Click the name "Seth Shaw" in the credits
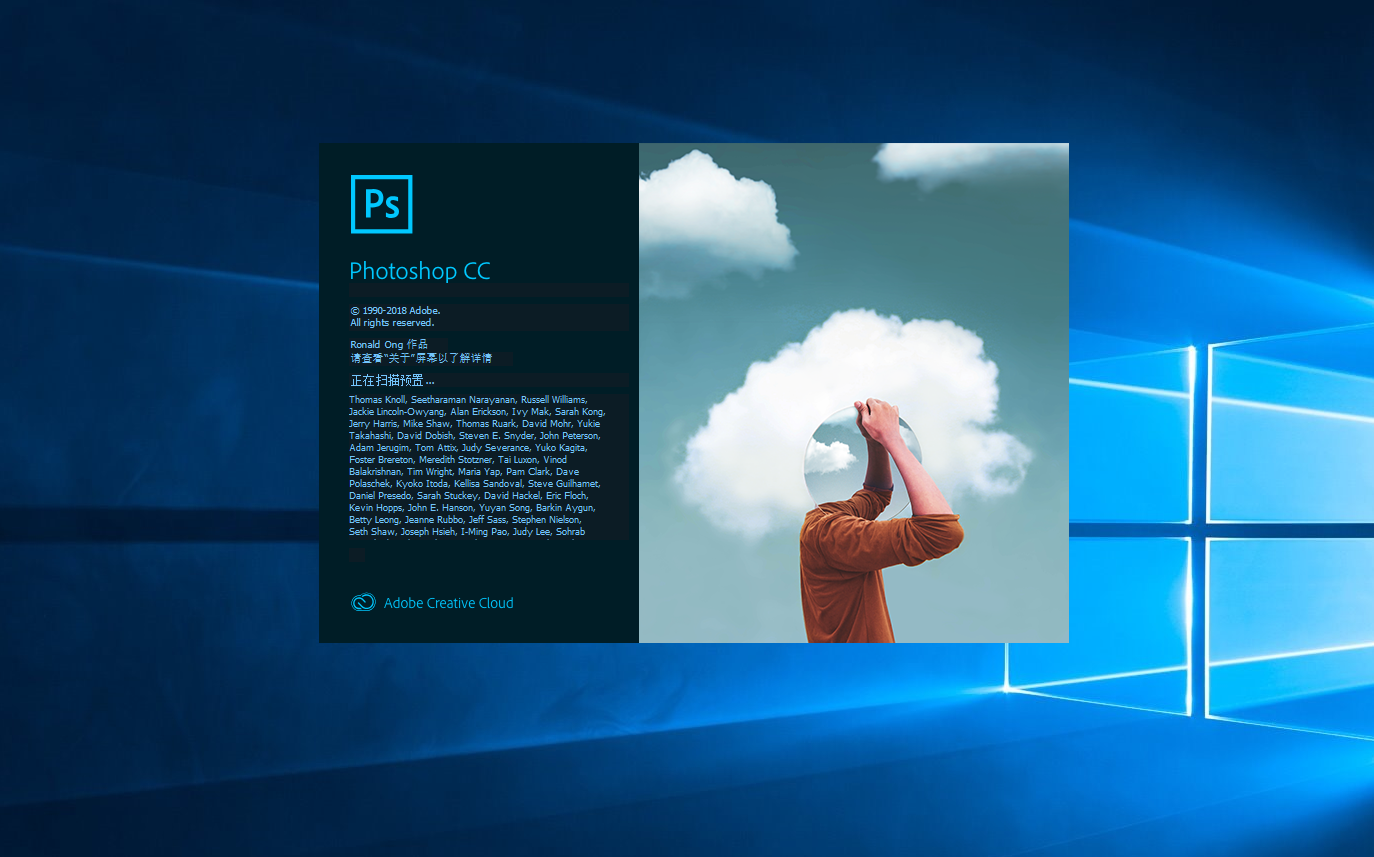 [x=372, y=532]
